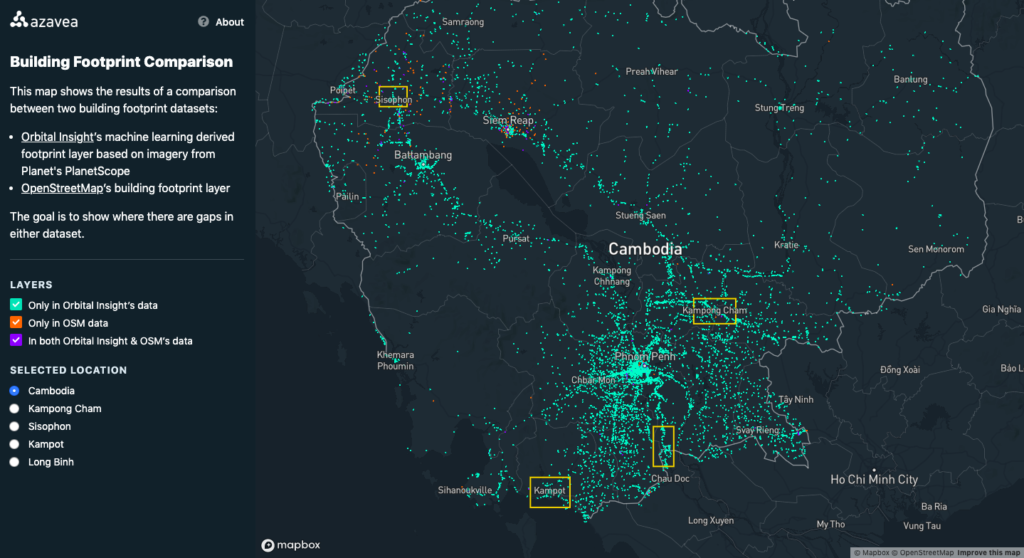This screenshot has height=558, width=1024.
Task: Click the Phnom Penh label on map
Action: (x=645, y=356)
